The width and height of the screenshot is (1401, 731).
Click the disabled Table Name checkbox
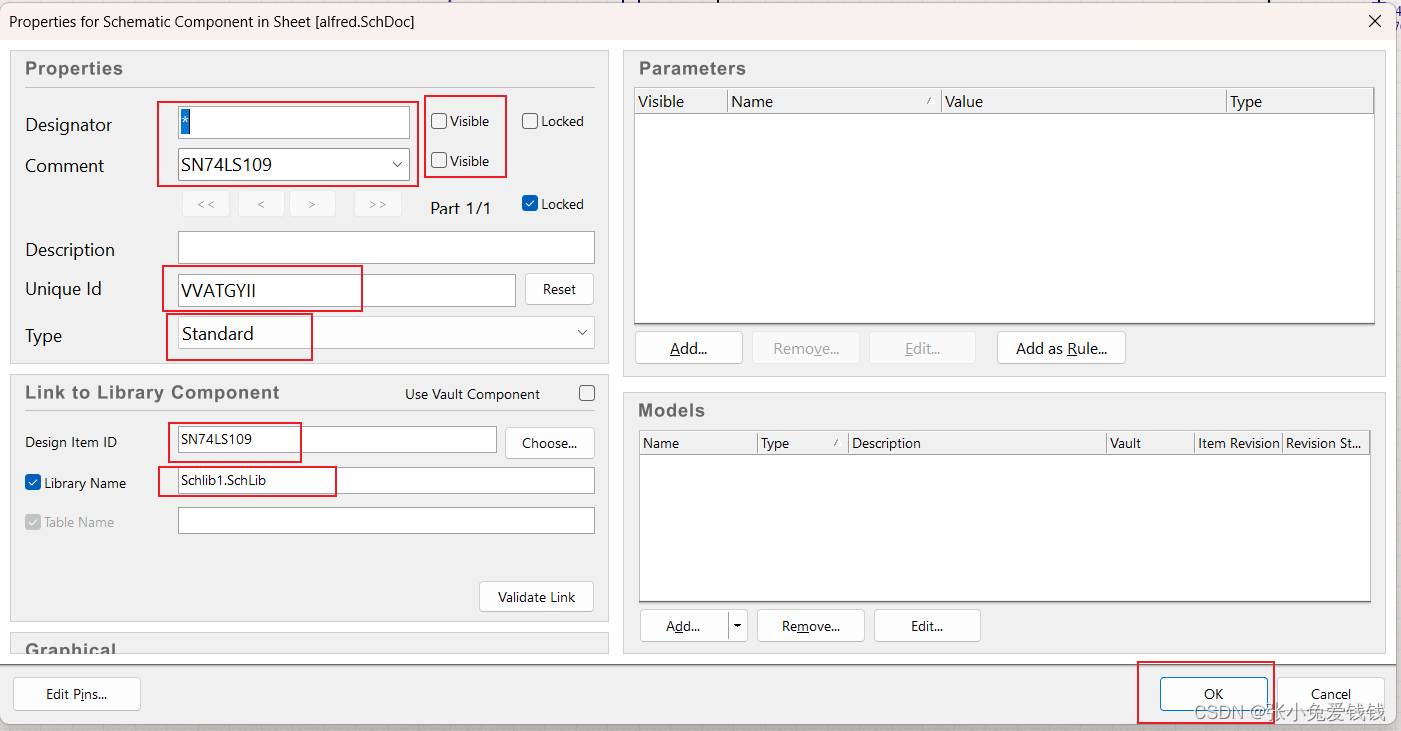(x=33, y=521)
